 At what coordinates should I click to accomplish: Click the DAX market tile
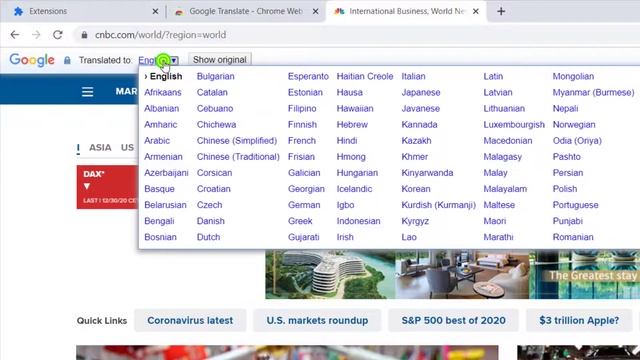point(107,187)
